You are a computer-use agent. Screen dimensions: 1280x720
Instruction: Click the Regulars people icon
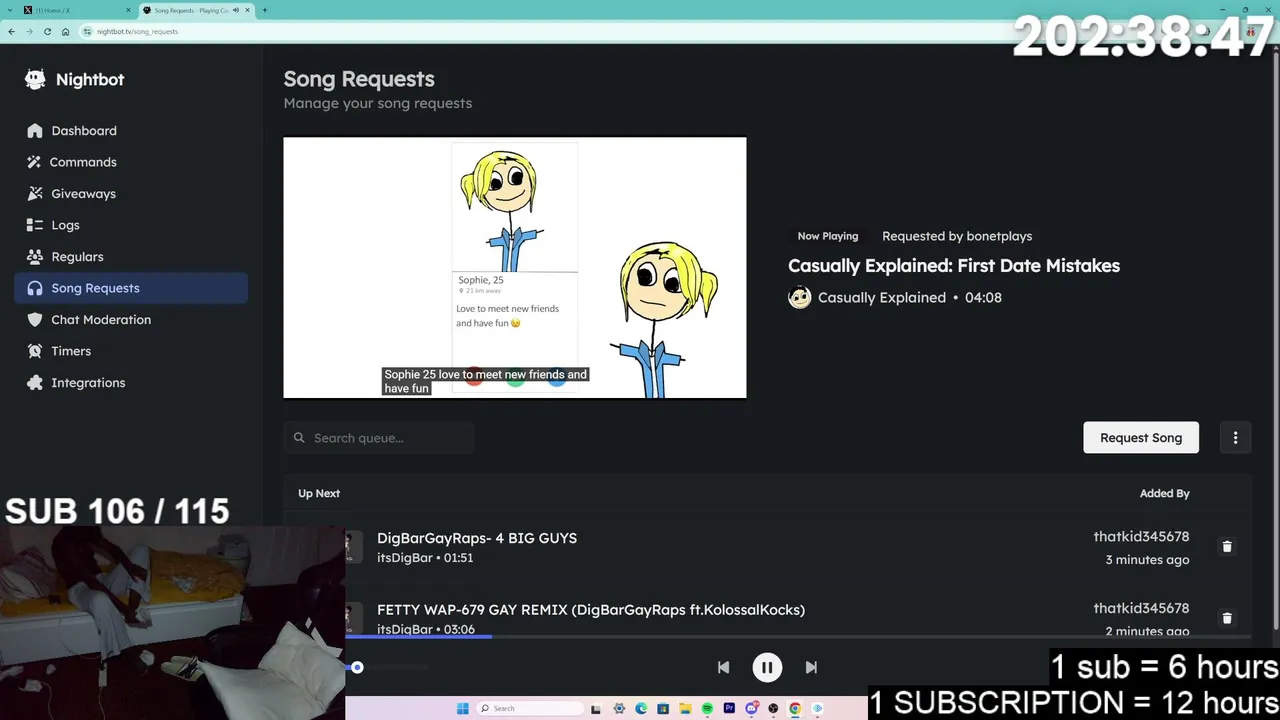(x=35, y=257)
